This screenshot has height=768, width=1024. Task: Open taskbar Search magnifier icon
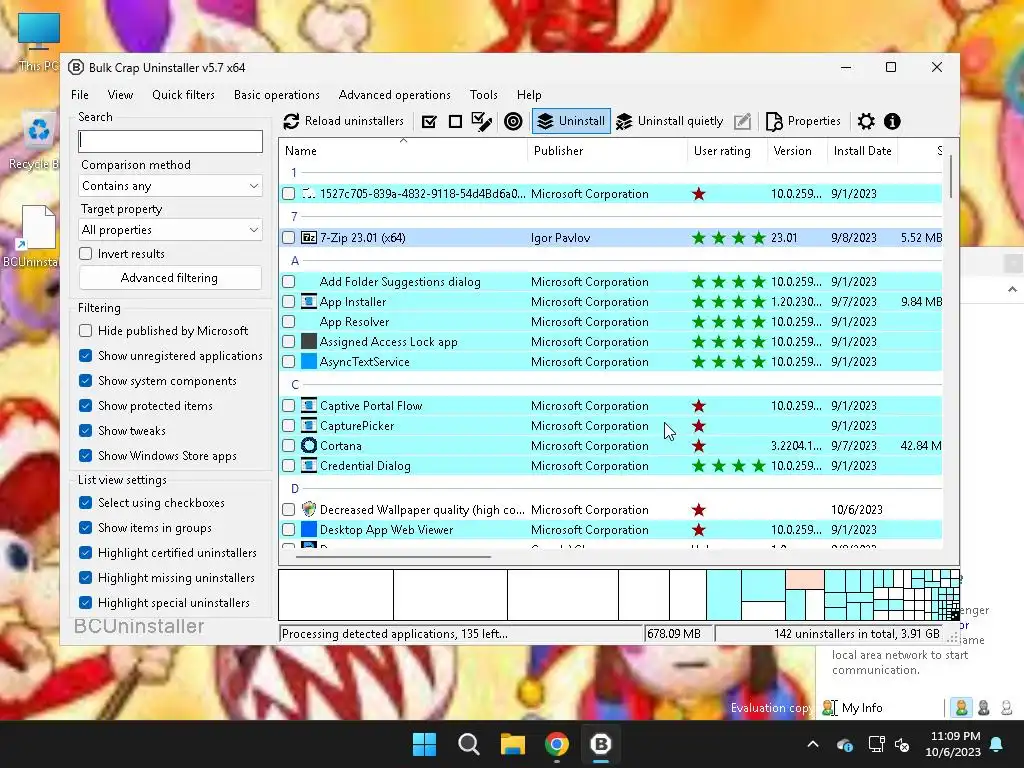[x=469, y=744]
